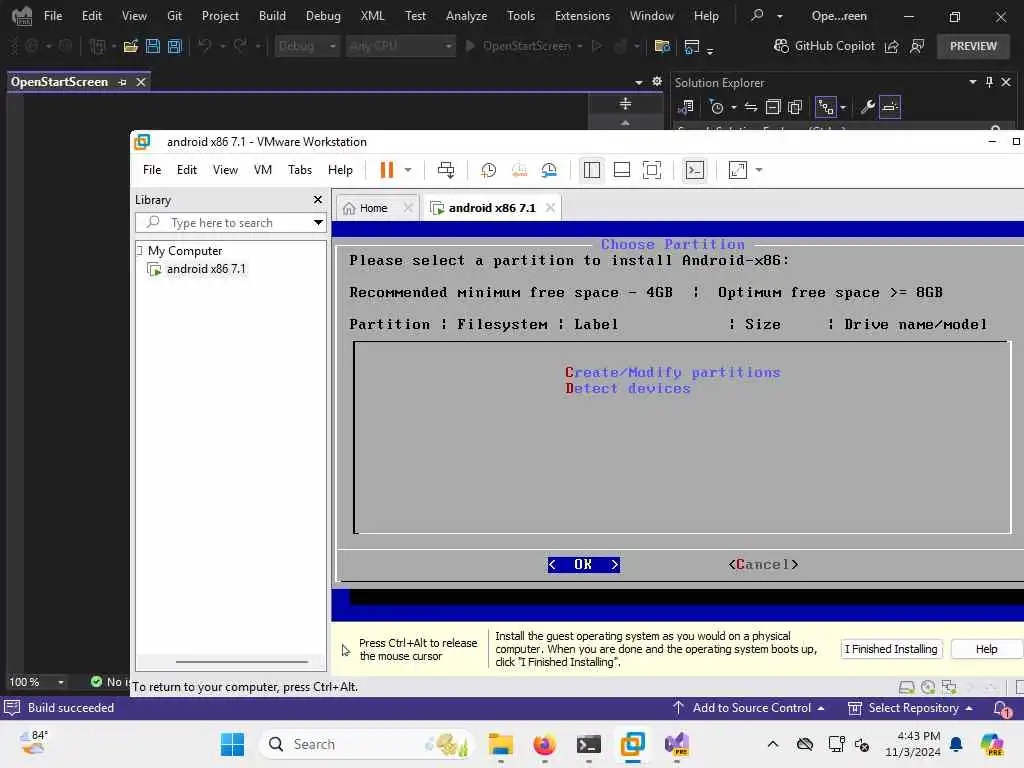This screenshot has height=768, width=1024.
Task: Click the VMware CD/DVD status icon
Action: [927, 687]
